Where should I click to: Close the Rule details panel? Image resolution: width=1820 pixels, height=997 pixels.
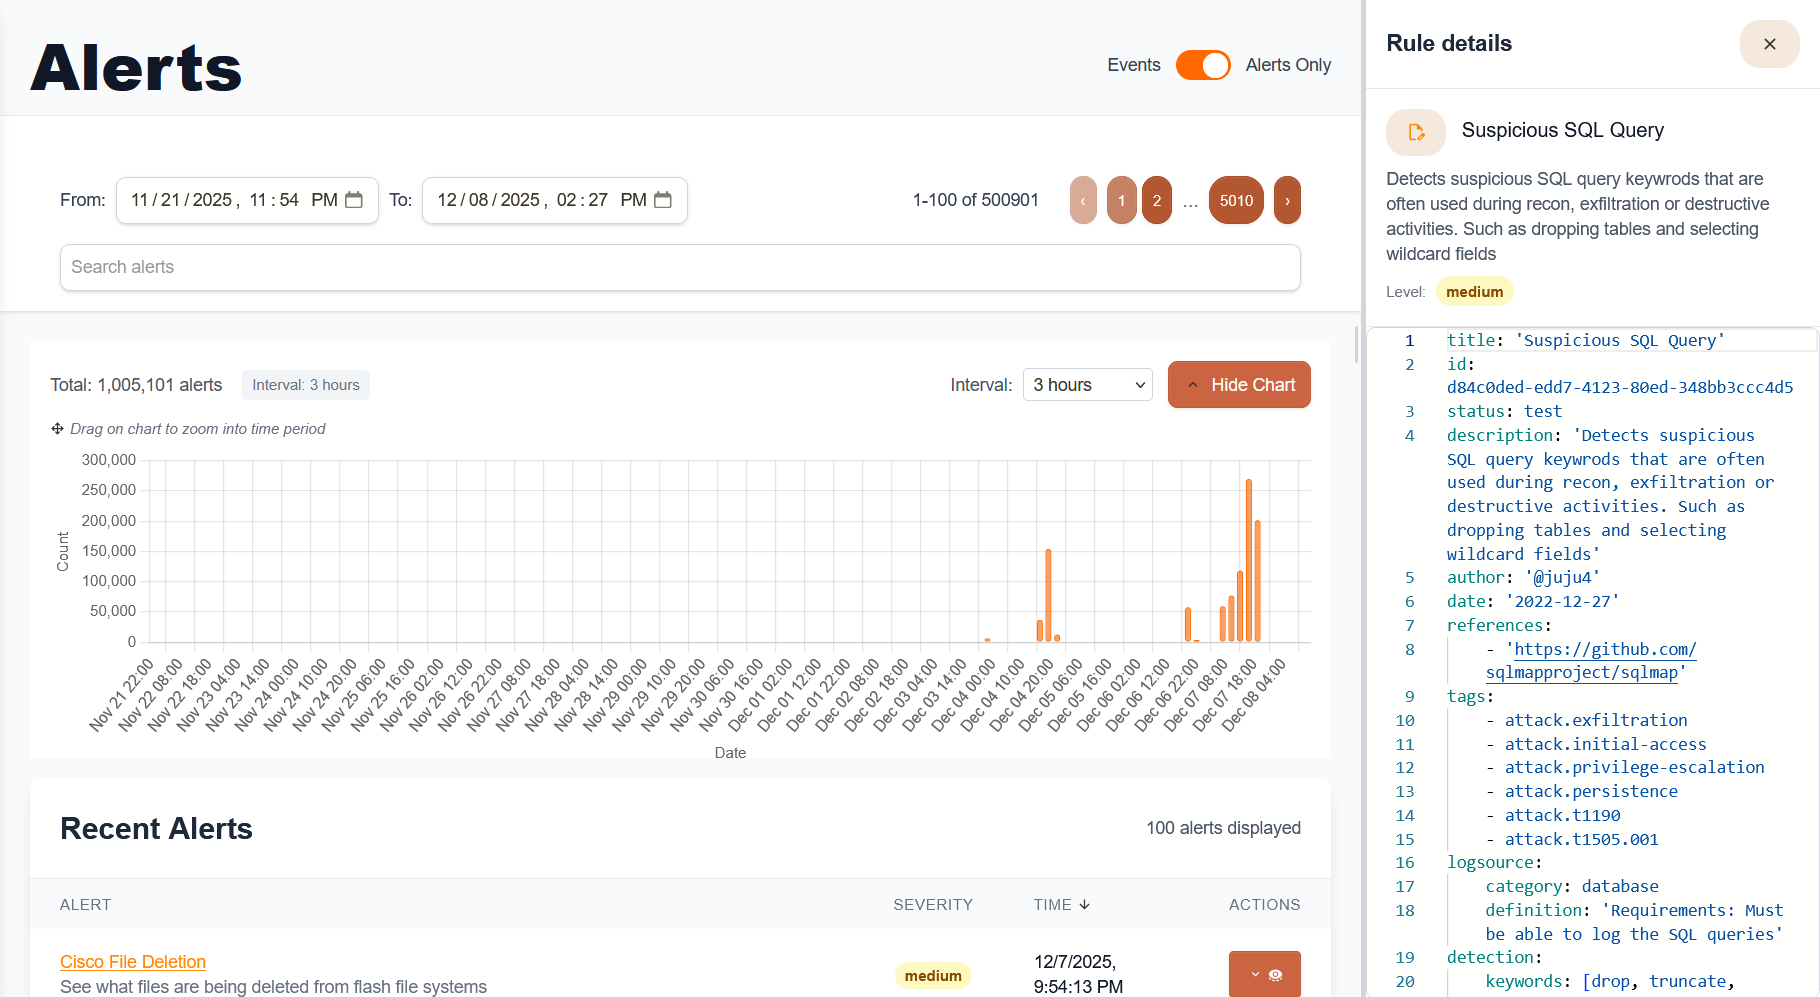coord(1769,44)
